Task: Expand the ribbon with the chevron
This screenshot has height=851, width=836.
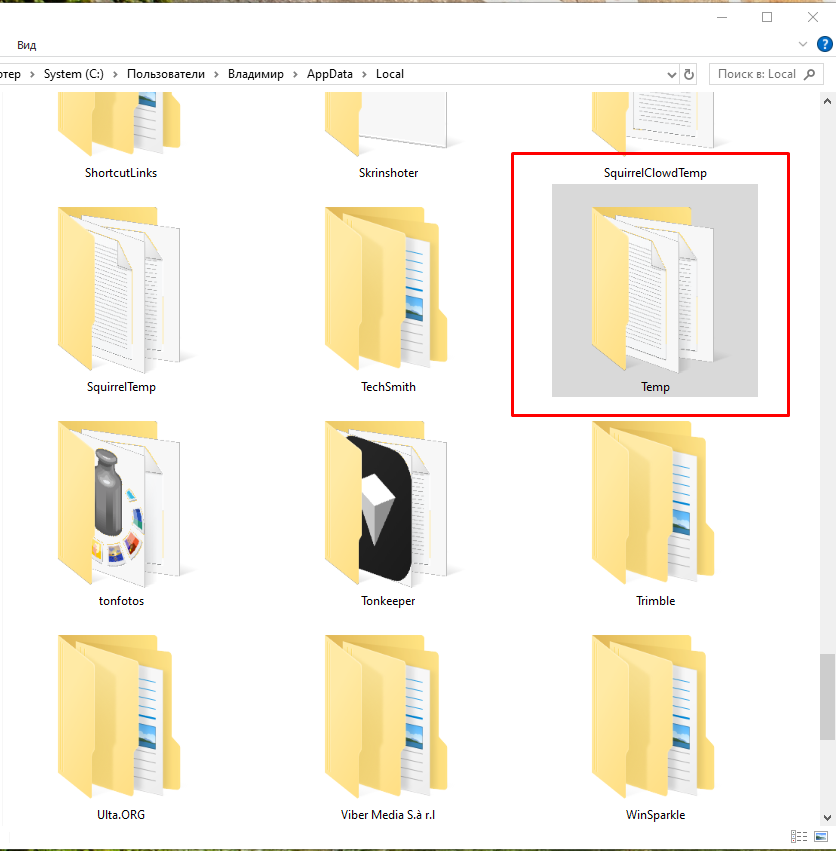Action: point(803,45)
